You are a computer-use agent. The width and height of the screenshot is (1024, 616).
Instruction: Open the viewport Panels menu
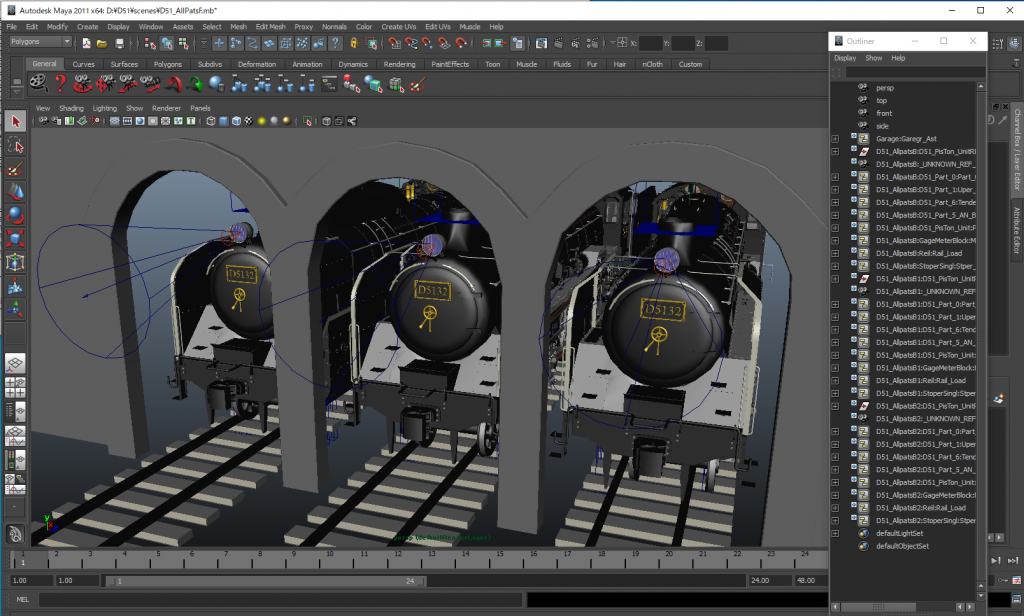coord(200,108)
